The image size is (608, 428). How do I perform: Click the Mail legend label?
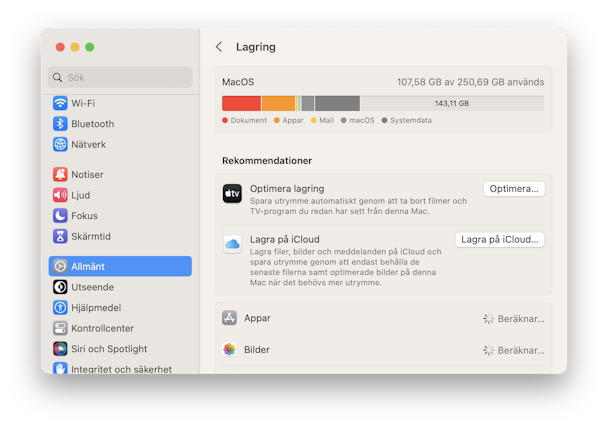[326, 120]
